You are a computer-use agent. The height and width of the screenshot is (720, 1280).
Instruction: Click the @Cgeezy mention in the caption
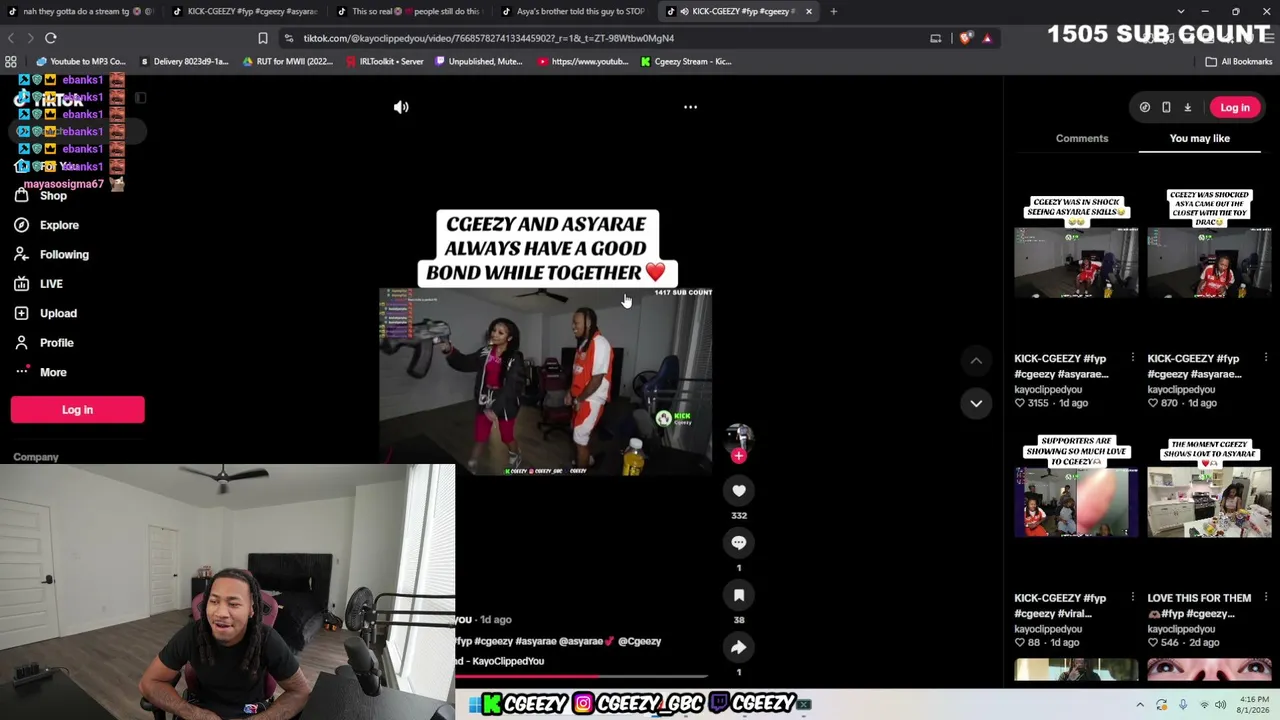(x=639, y=641)
